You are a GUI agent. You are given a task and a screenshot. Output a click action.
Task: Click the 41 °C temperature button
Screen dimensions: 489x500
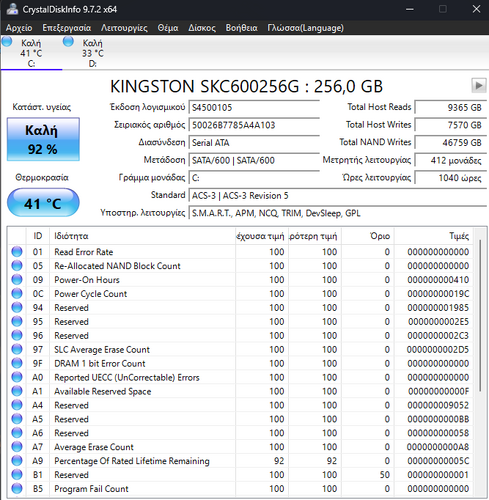[x=43, y=203]
